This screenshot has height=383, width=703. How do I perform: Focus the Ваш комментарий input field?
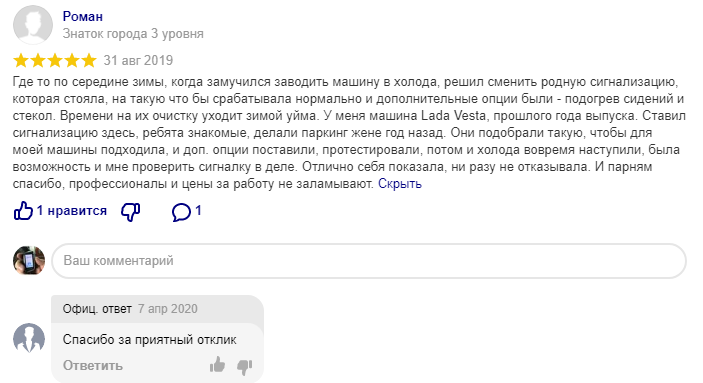click(x=369, y=261)
